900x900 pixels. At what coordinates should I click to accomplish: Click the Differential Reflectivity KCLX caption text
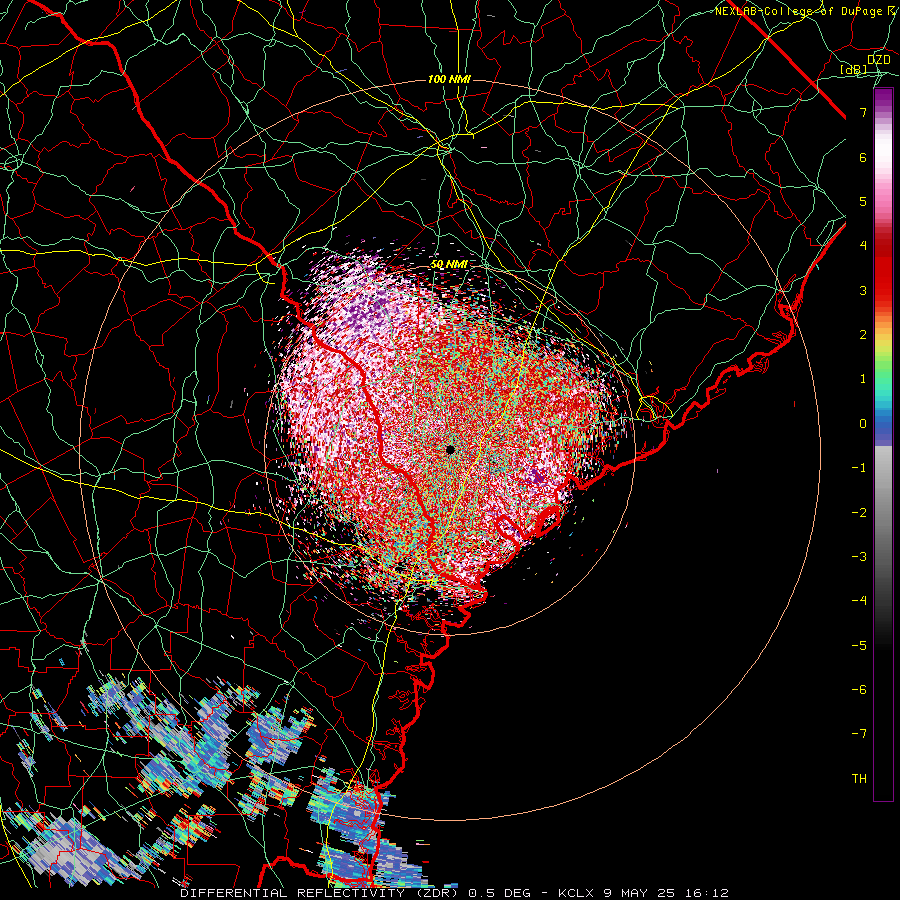pos(454,893)
